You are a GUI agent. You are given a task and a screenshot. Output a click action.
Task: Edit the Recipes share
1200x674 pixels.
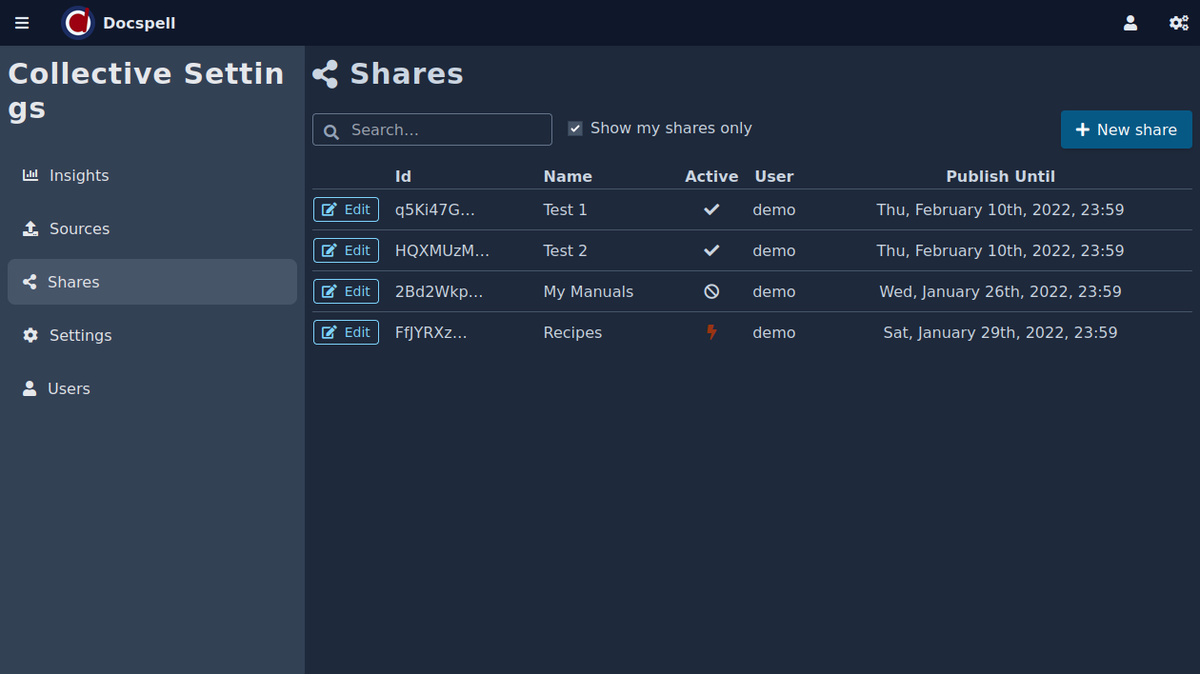tap(346, 332)
